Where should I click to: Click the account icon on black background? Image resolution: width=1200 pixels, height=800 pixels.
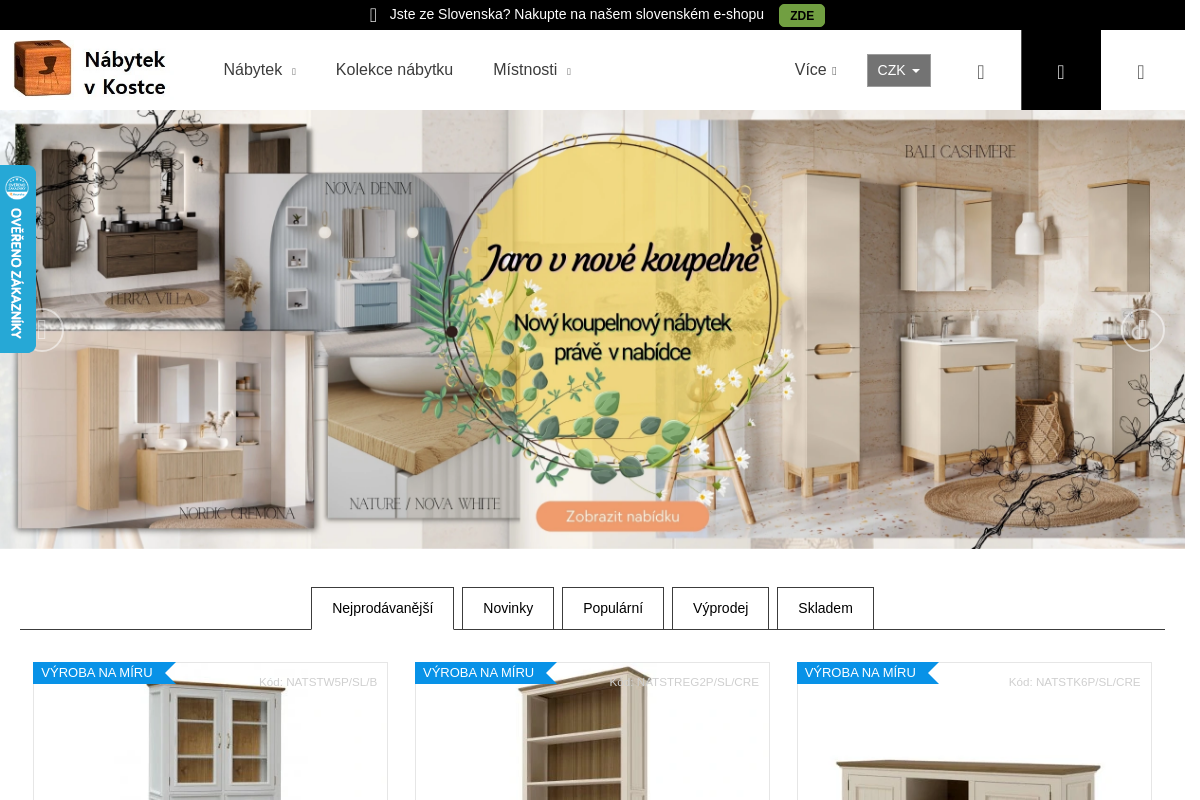click(x=1060, y=71)
